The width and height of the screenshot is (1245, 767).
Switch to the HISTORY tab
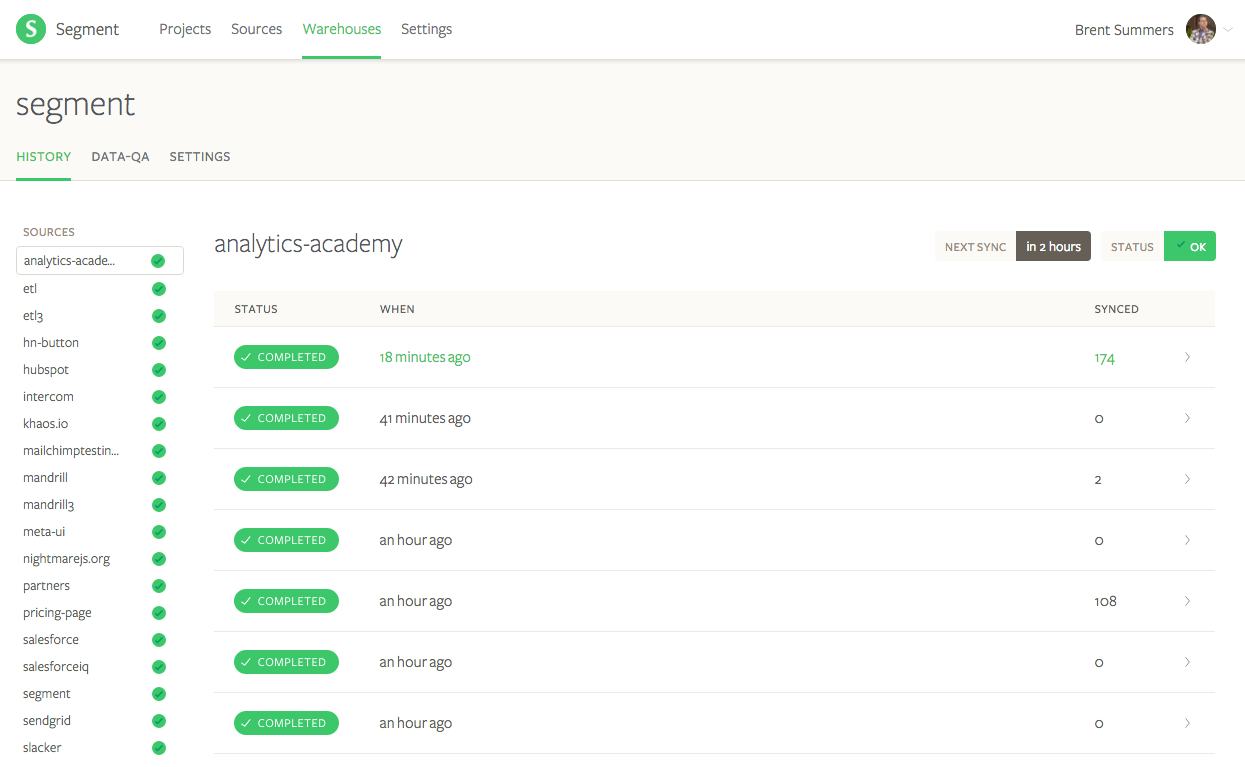[x=44, y=157]
